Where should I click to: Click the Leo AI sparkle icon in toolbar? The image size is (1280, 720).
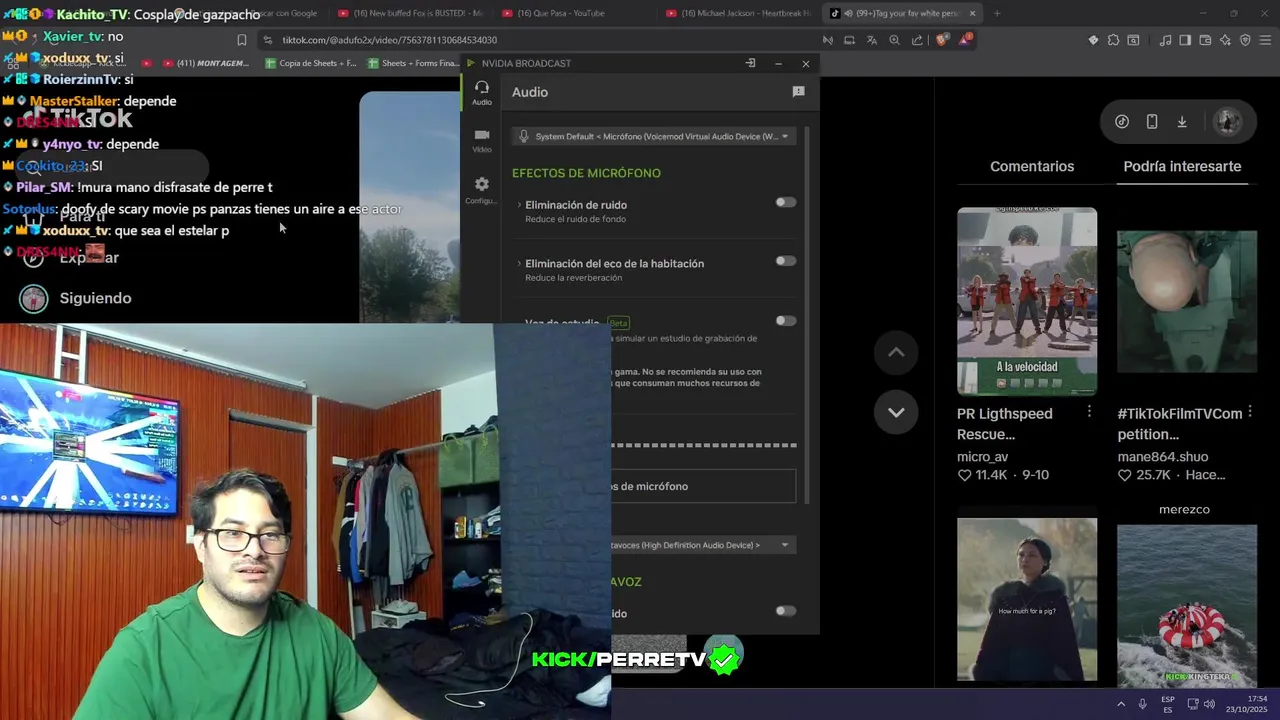(x=1225, y=40)
